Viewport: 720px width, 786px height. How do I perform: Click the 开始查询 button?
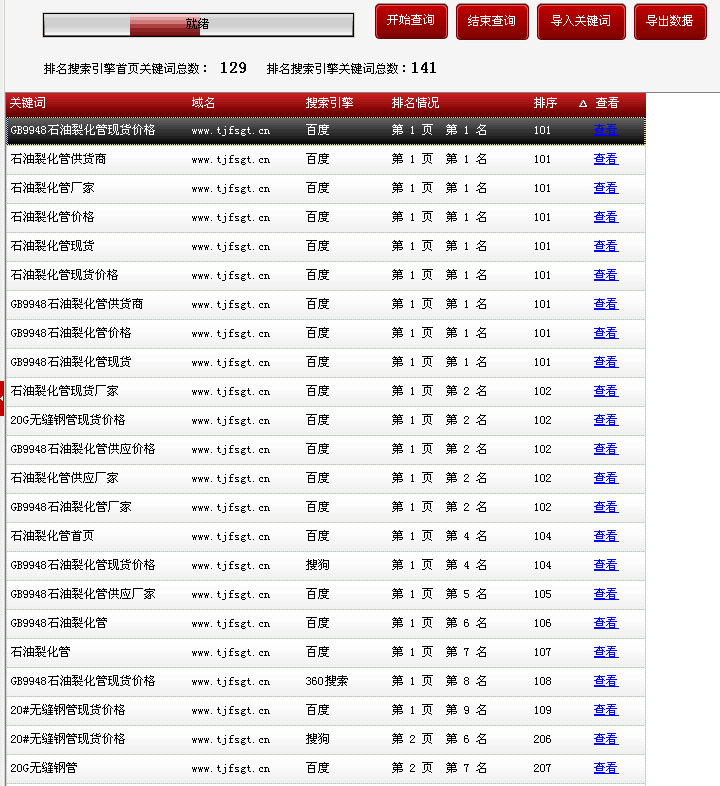tap(411, 21)
